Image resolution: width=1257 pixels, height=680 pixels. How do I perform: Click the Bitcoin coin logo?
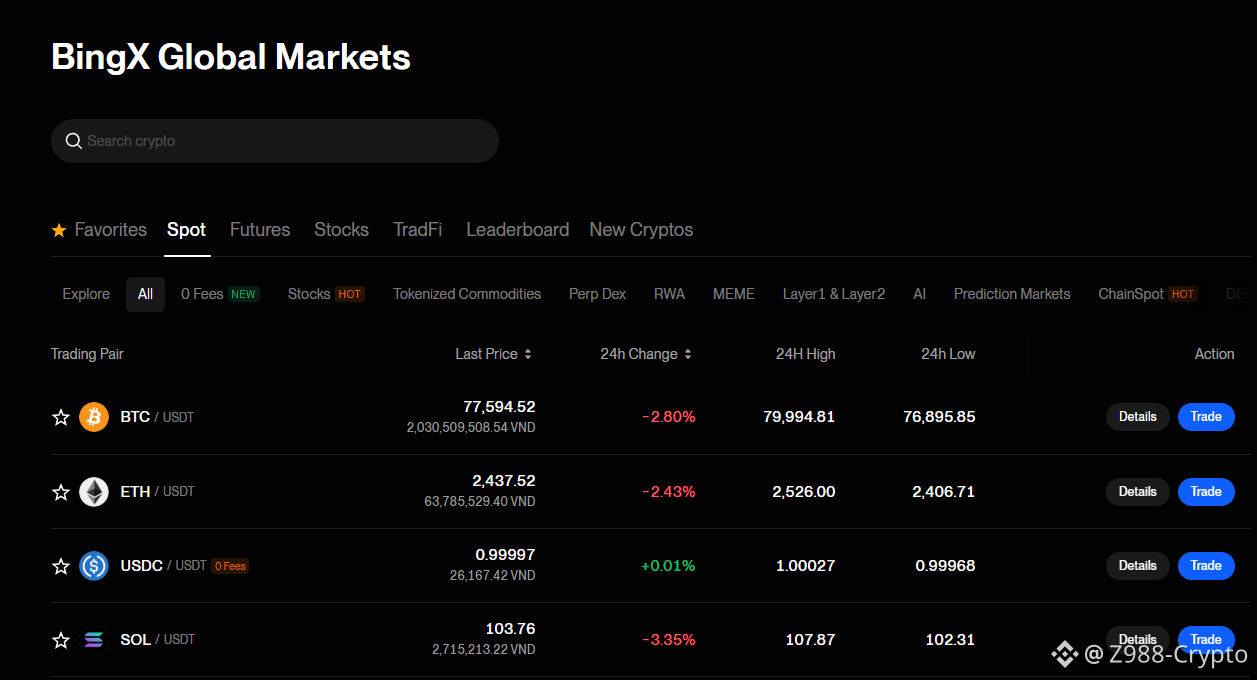94,417
